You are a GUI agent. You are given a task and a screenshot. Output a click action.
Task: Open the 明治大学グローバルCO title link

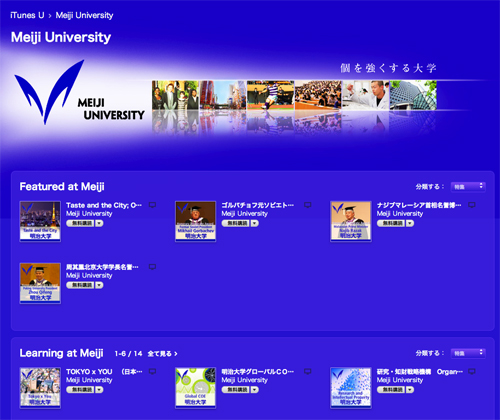point(258,372)
